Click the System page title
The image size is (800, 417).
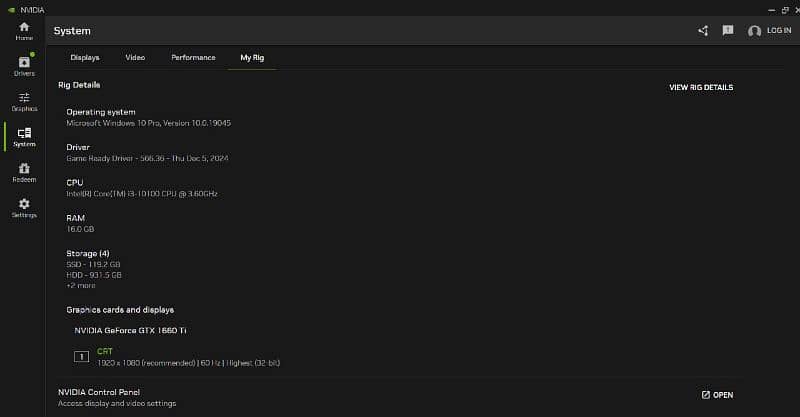pyautogui.click(x=72, y=31)
